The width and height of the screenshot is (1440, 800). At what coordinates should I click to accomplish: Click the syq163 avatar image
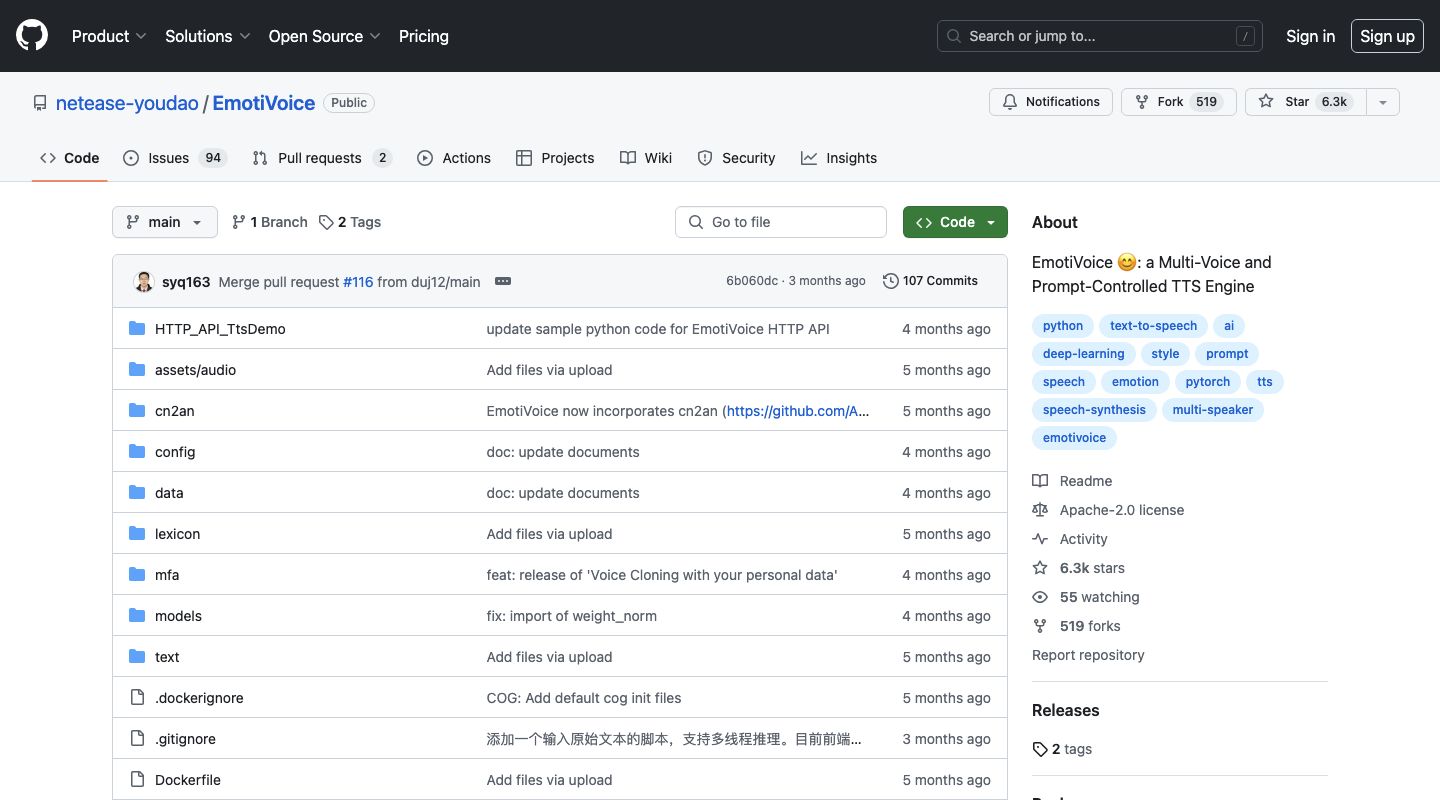(144, 281)
